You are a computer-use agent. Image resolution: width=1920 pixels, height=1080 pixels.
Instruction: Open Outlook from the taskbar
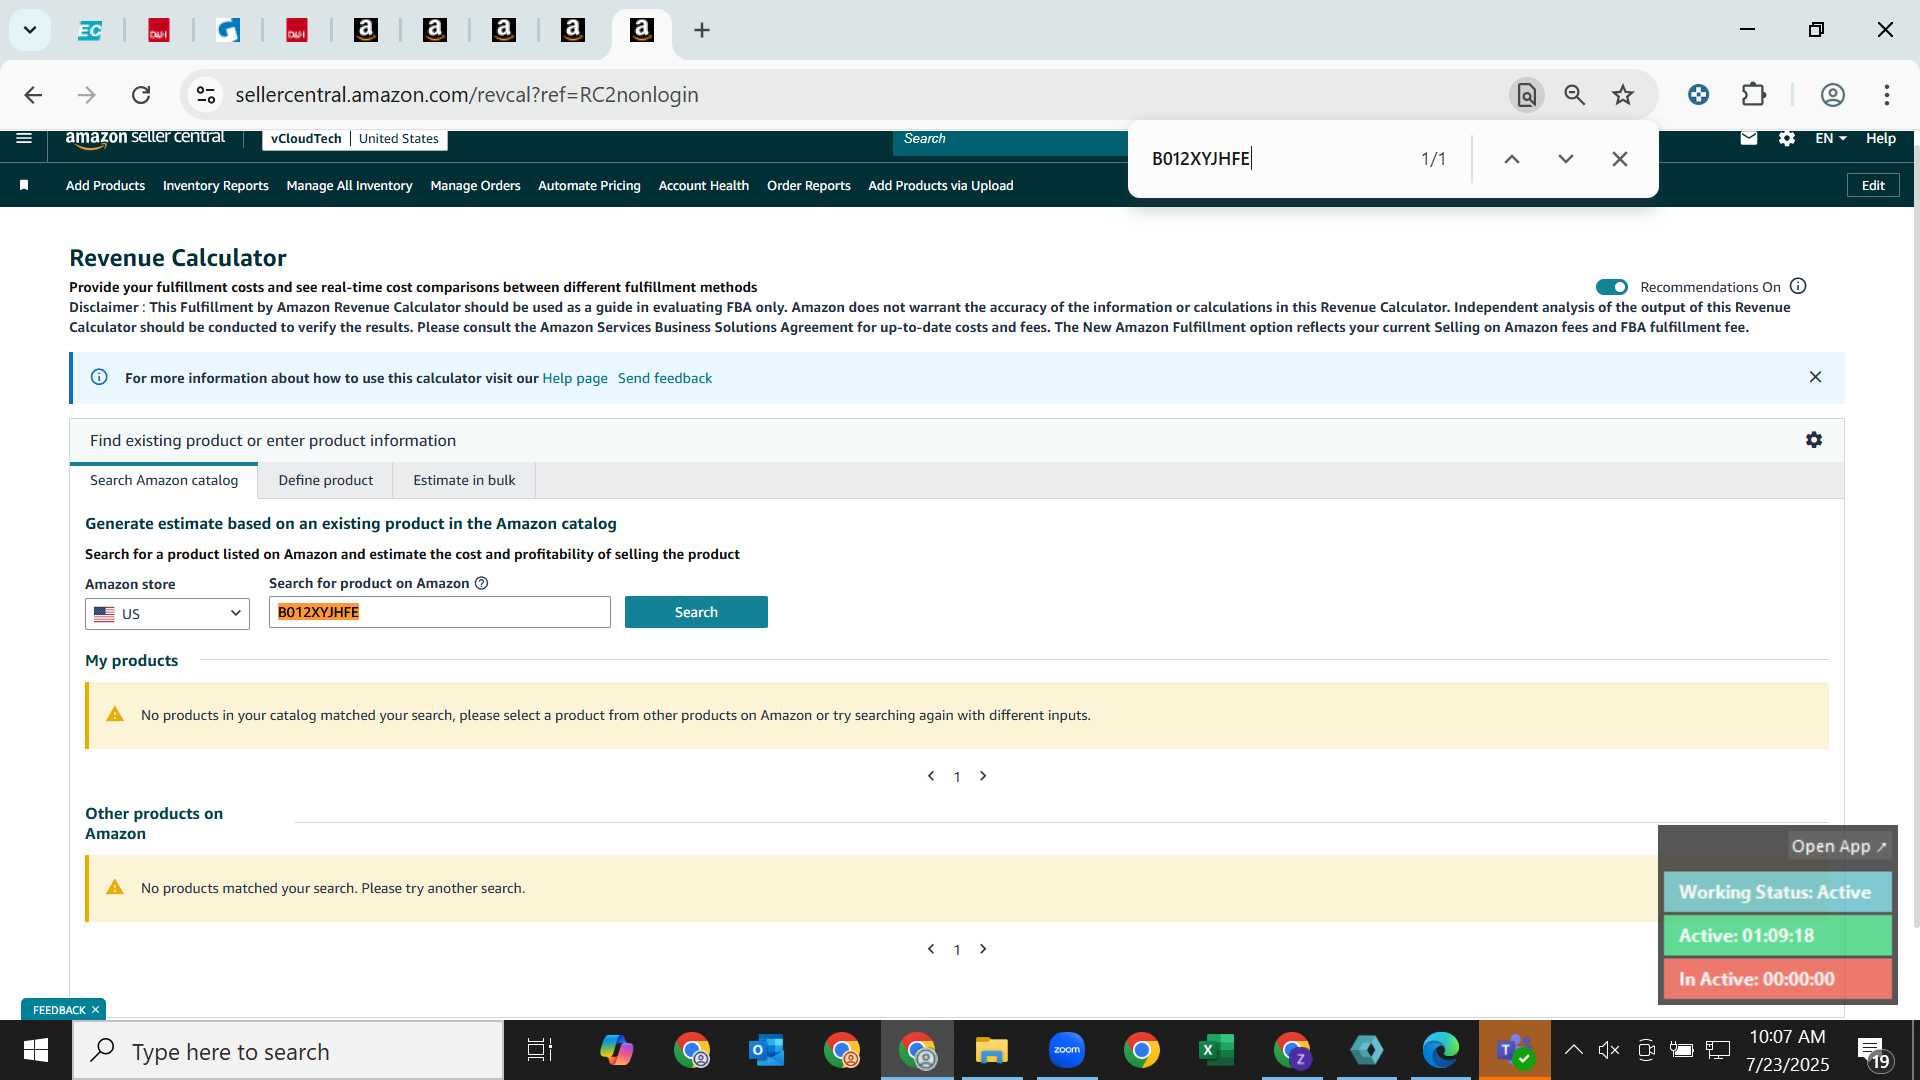click(766, 1051)
